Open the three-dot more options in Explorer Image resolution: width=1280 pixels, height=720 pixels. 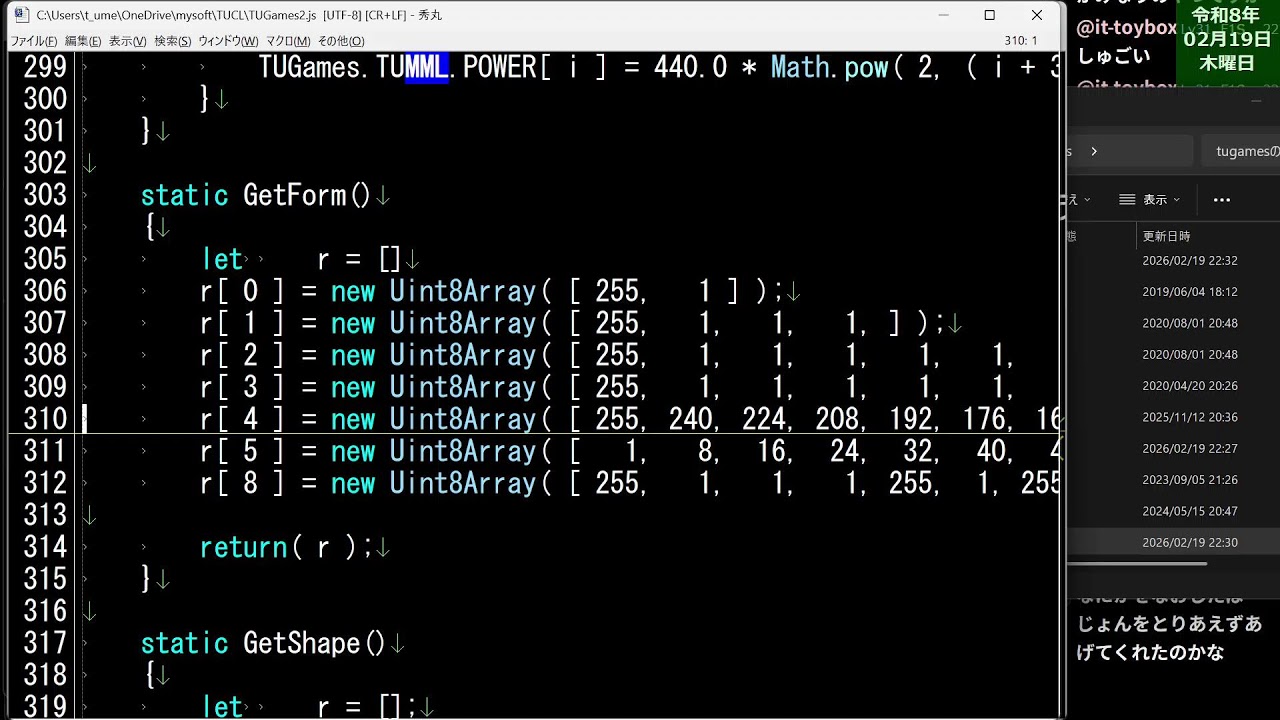[x=1221, y=200]
